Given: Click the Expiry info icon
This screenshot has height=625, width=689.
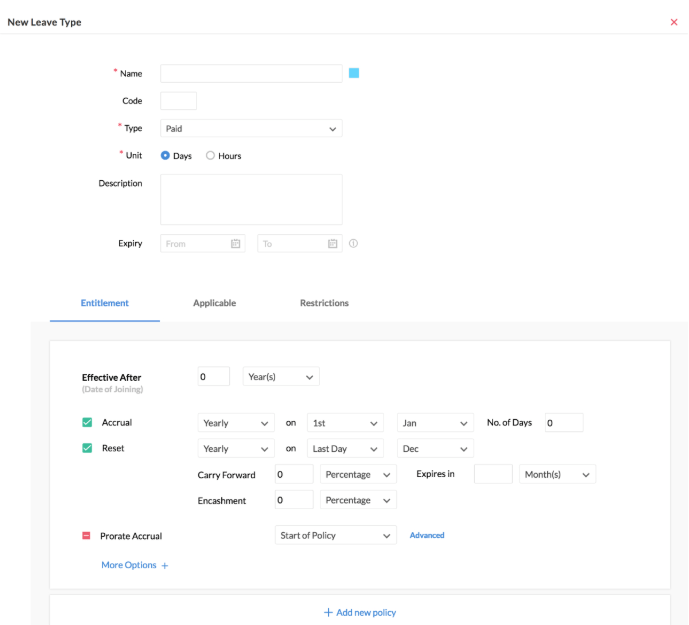Looking at the screenshot, I should pyautogui.click(x=354, y=243).
